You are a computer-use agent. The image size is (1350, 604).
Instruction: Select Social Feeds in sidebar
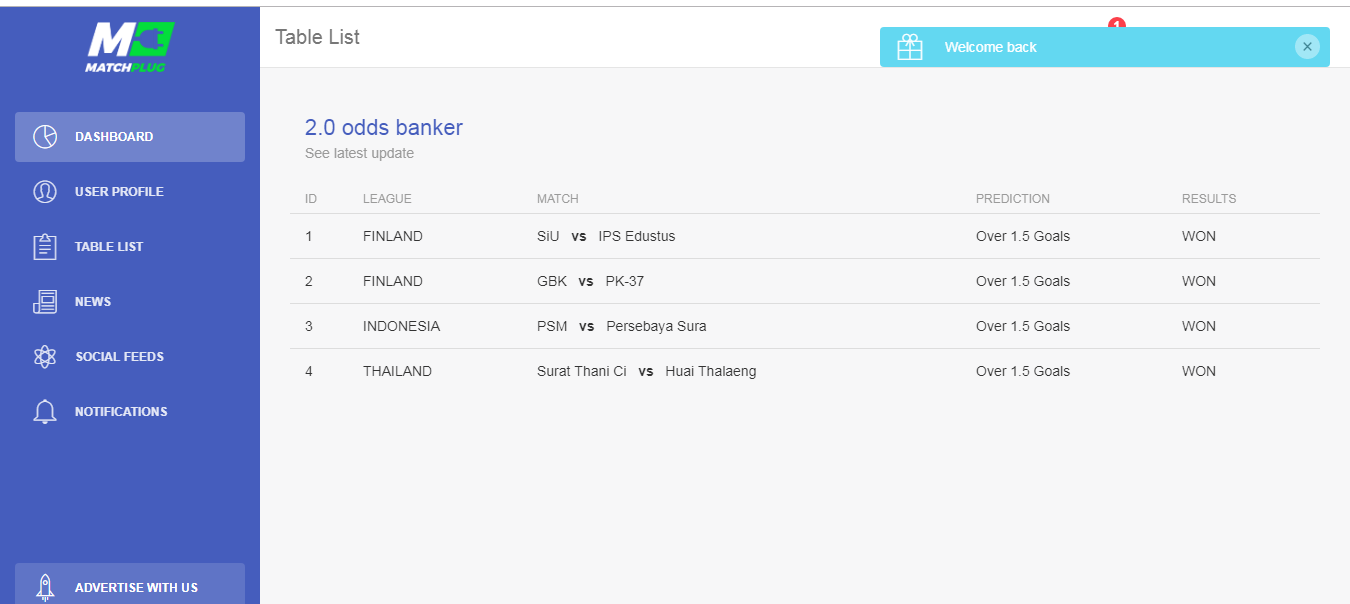point(119,357)
